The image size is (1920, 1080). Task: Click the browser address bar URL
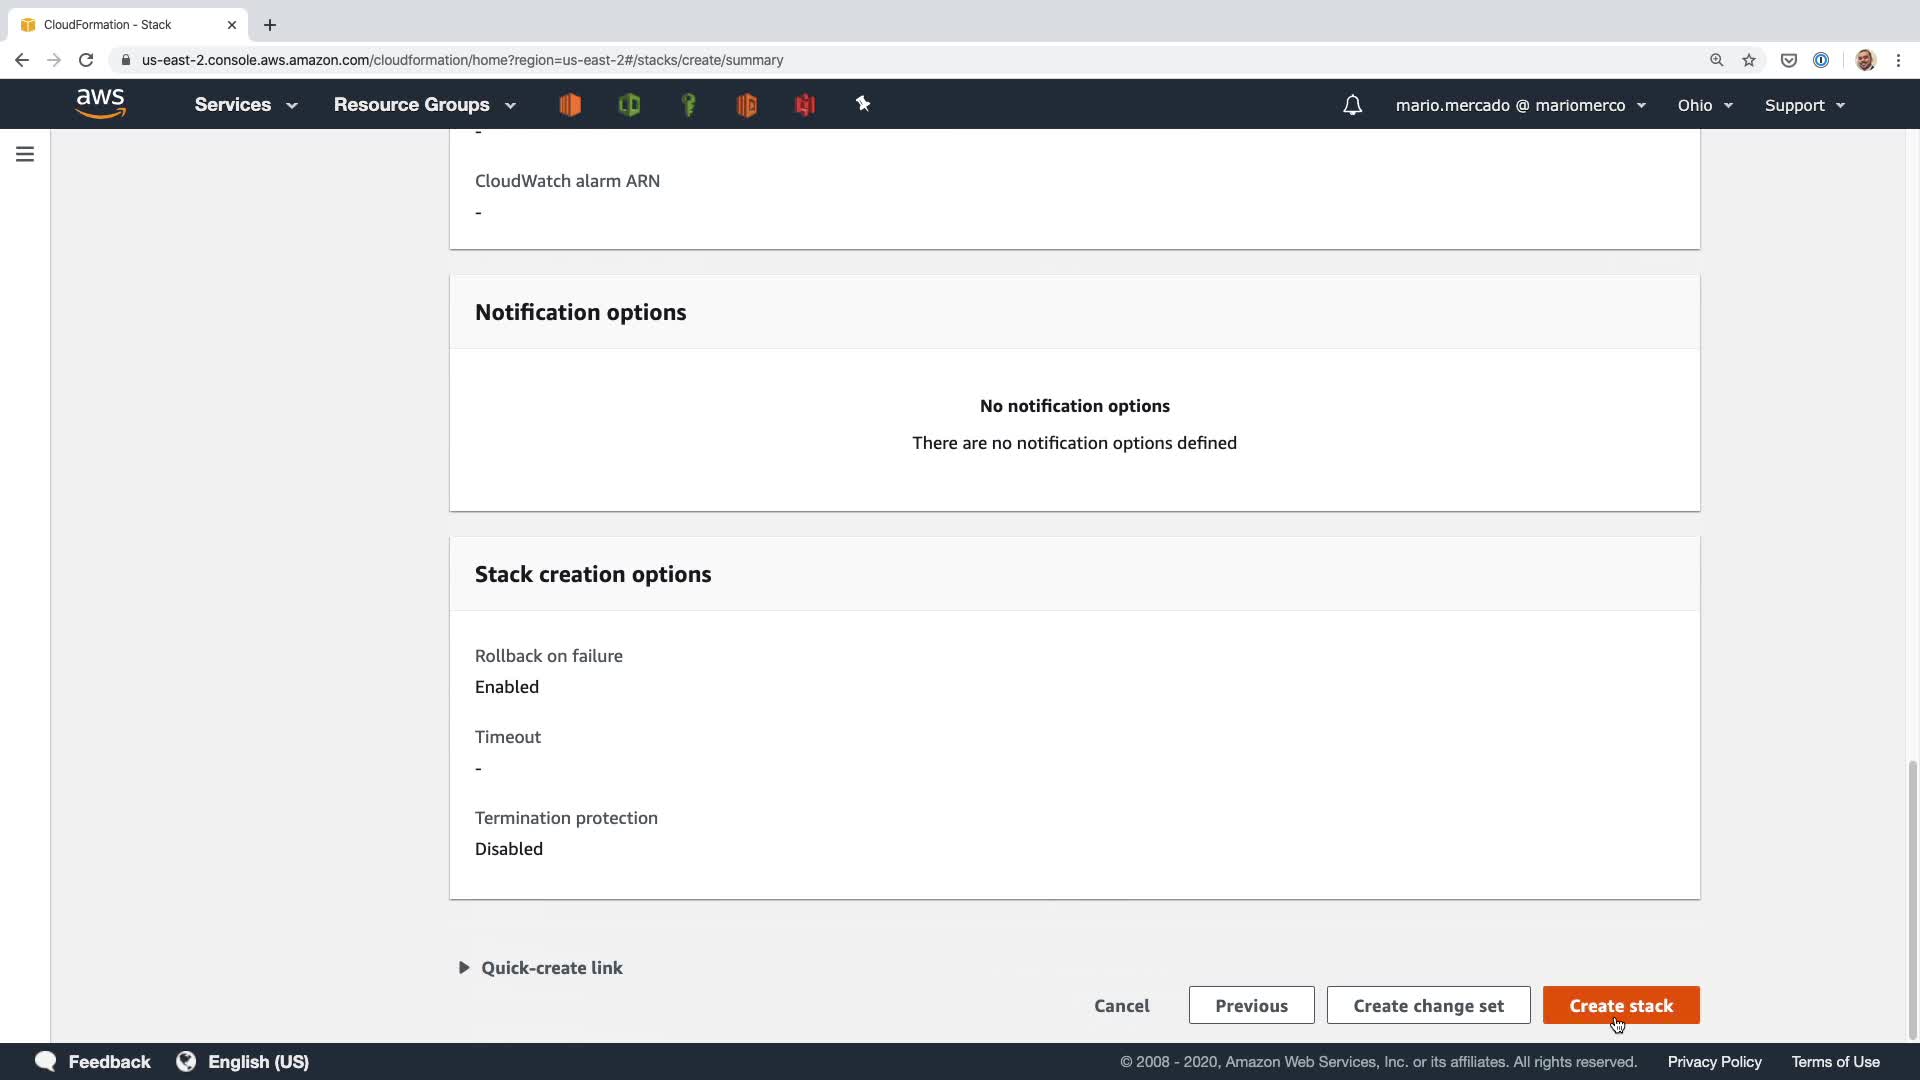[462, 60]
